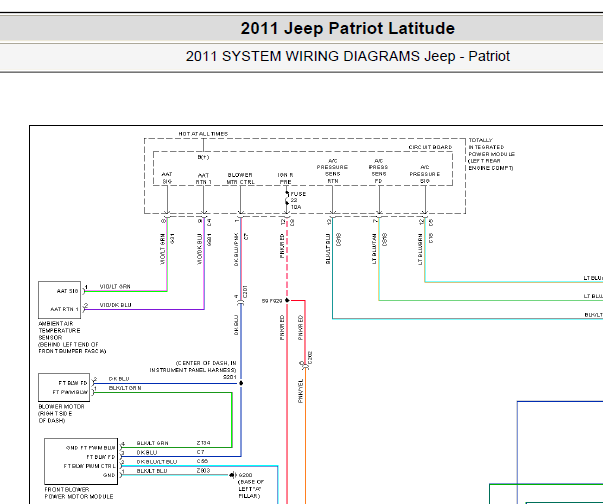Select 'A/C PRESSURE SENS RTN' terminal label
This screenshot has width=603, height=504.
332,171
